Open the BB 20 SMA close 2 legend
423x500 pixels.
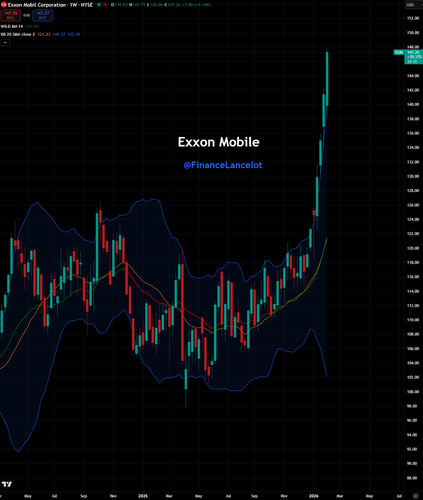pos(18,34)
